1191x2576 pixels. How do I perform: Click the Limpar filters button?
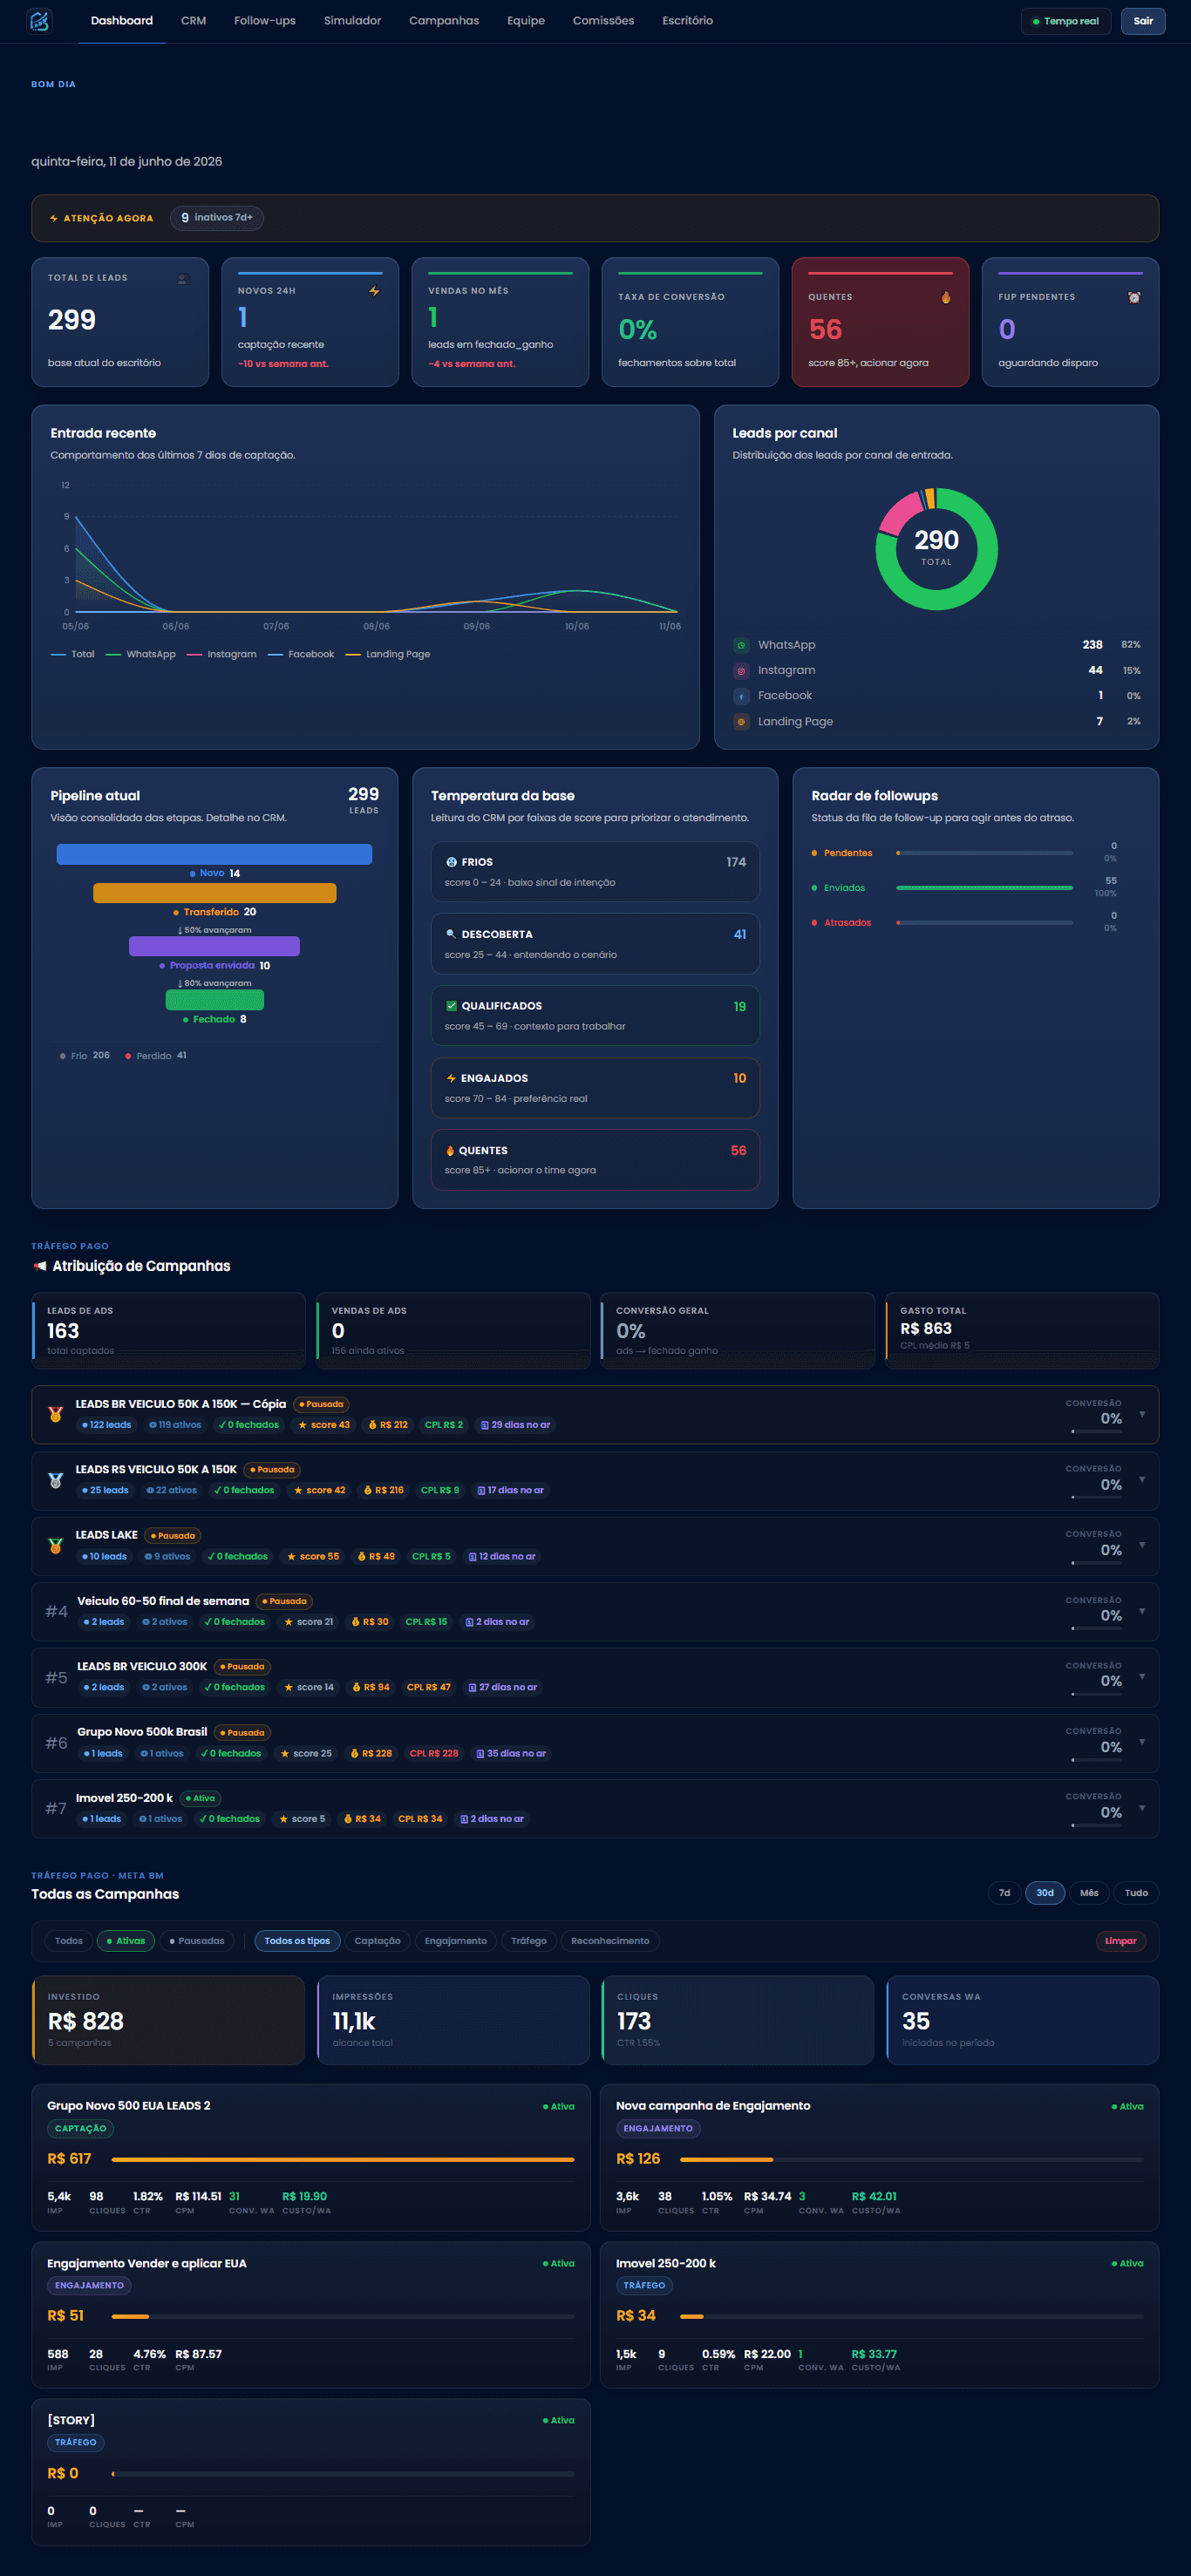1121,1941
